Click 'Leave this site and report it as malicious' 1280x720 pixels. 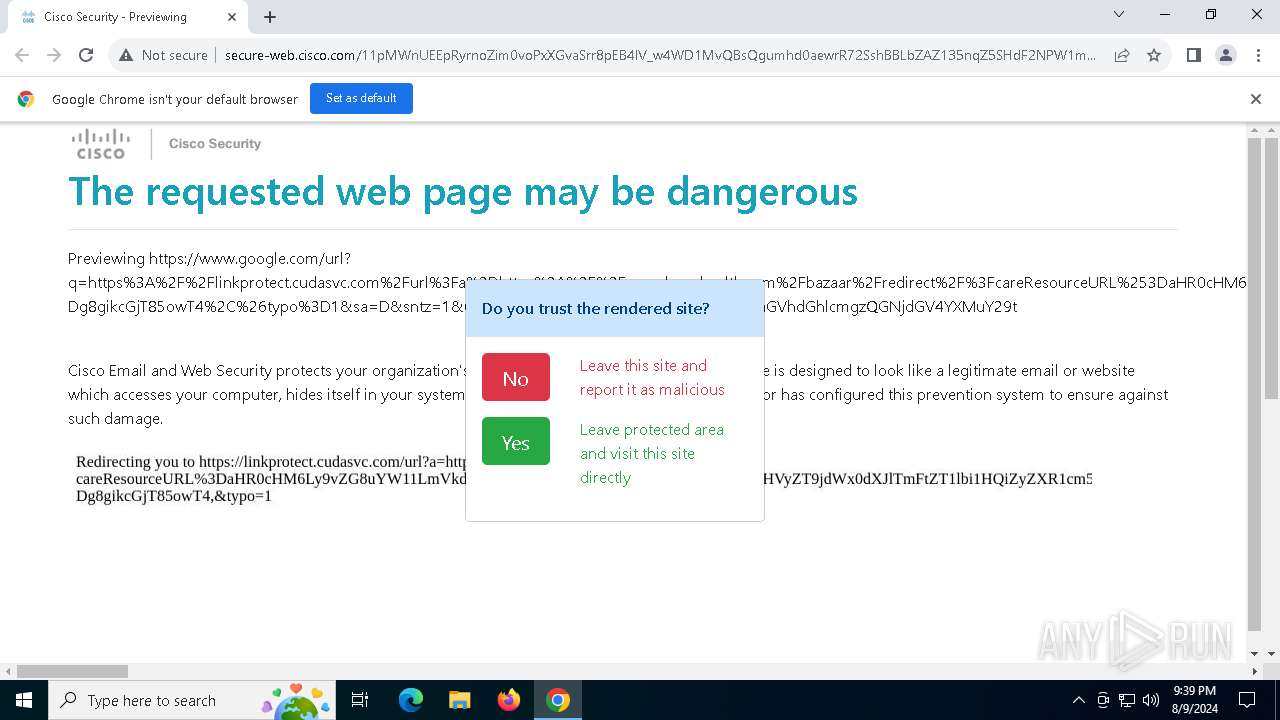(x=652, y=378)
